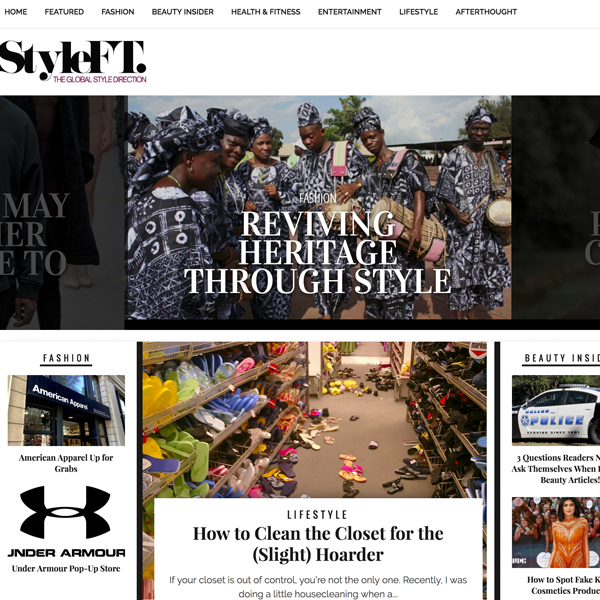Open the AFTERTHOUGHT menu item
The width and height of the screenshot is (600, 600).
486,12
